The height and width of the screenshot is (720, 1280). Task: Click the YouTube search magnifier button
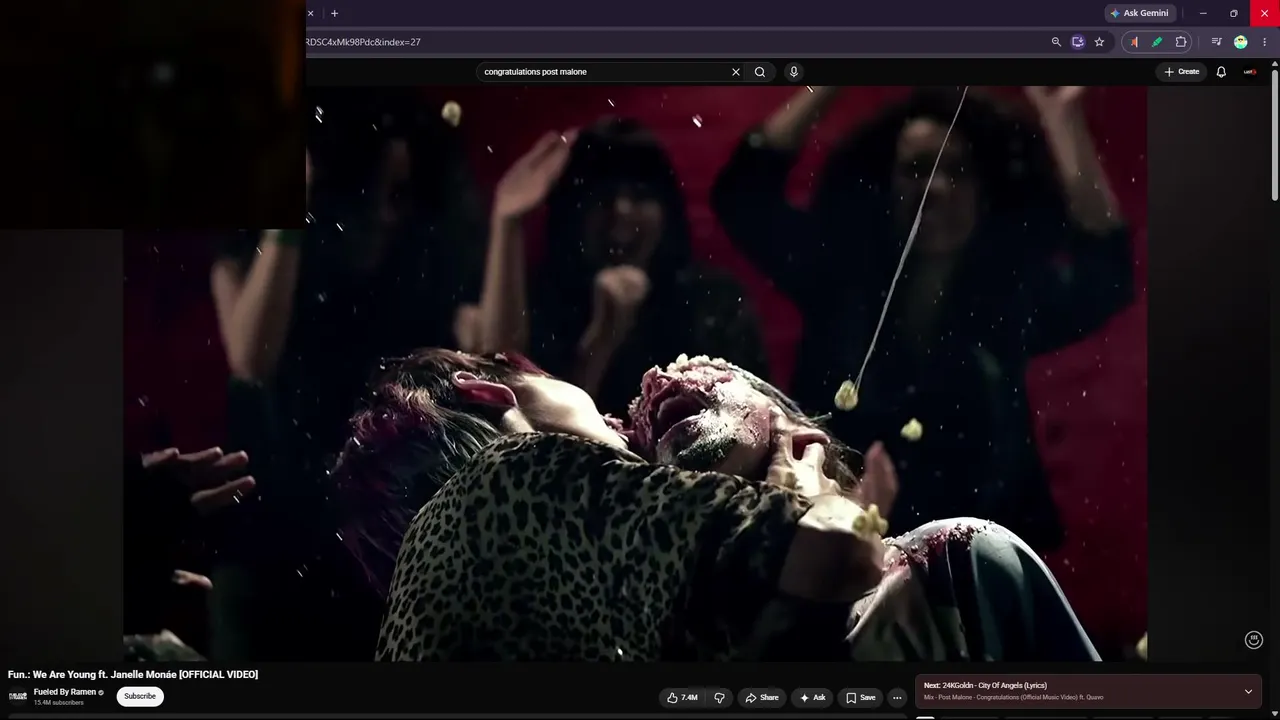(760, 72)
